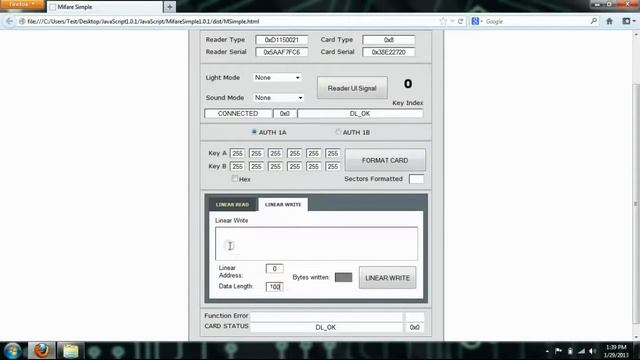Click the Linear Address field

(274, 268)
